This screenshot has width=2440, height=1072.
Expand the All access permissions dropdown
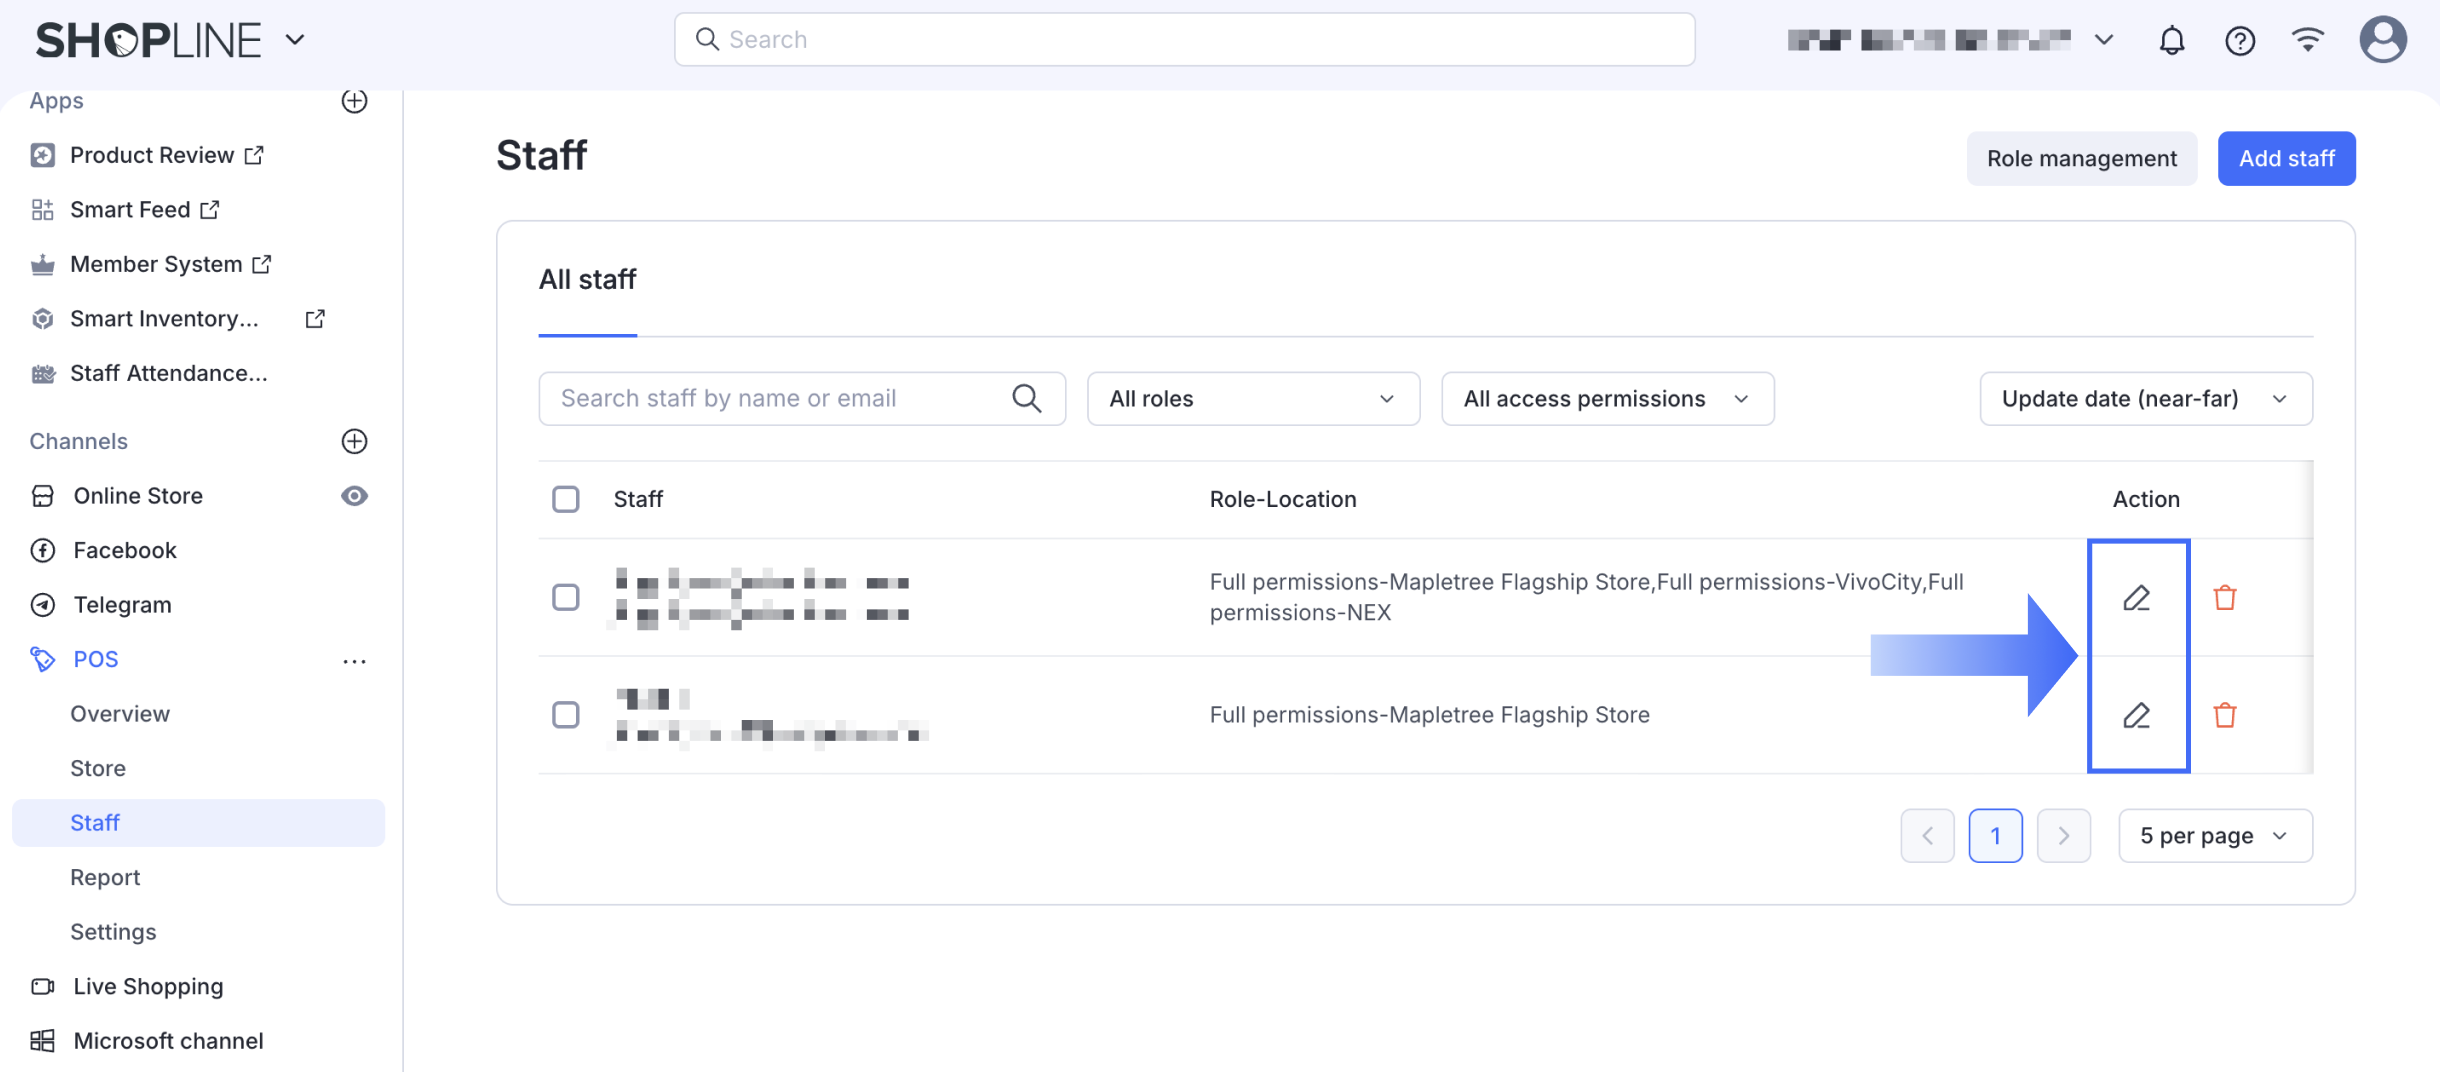tap(1607, 399)
